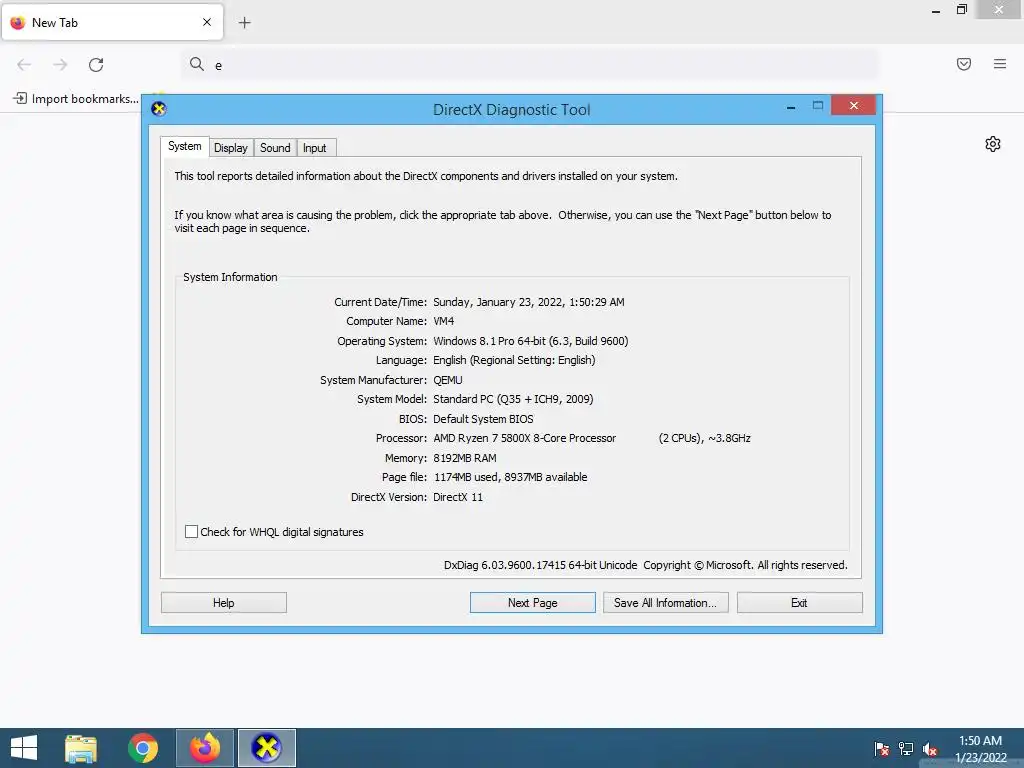Close the DirectX Diagnostic Tool window
Image resolution: width=1024 pixels, height=768 pixels.
tap(854, 105)
